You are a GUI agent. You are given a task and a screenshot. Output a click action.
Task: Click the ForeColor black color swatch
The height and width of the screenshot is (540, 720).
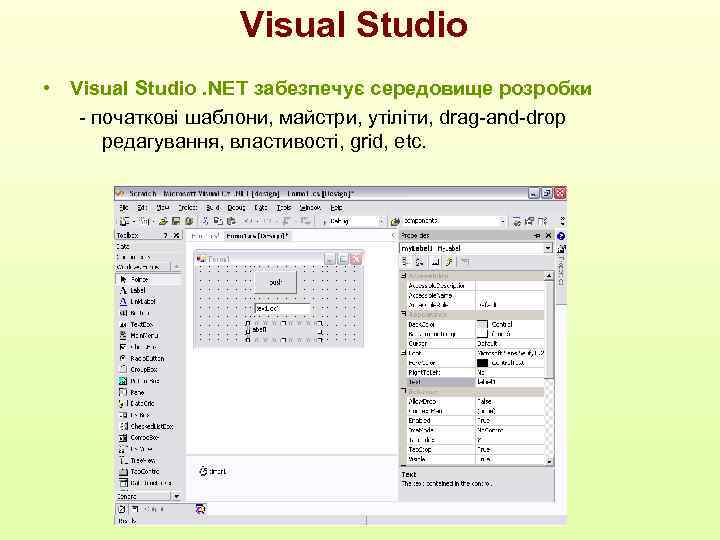click(482, 363)
